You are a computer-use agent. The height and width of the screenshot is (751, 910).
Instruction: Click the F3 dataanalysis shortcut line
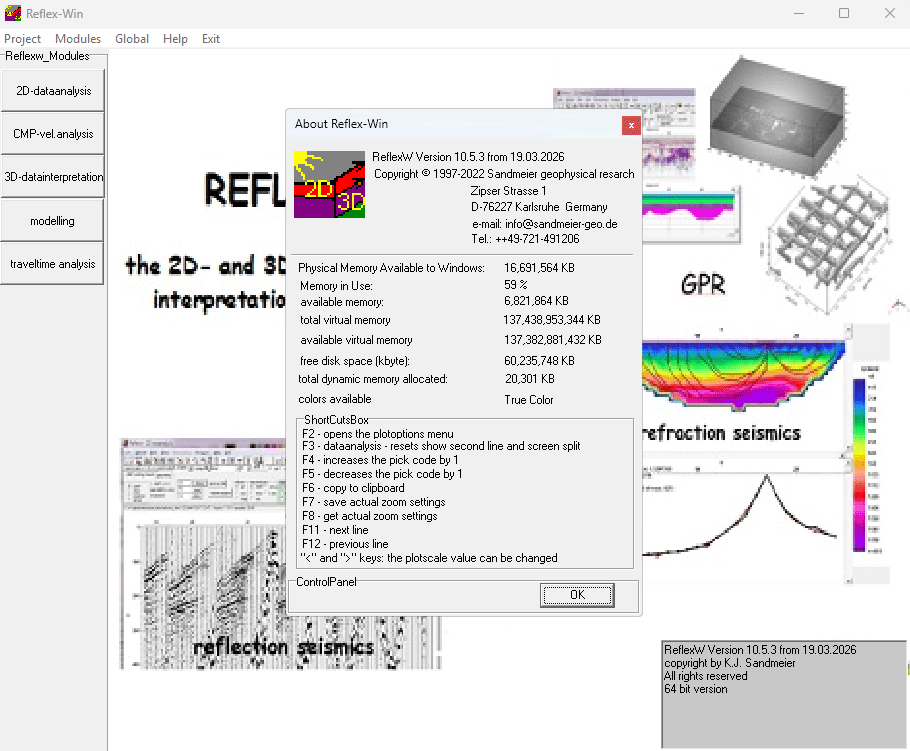(441, 446)
